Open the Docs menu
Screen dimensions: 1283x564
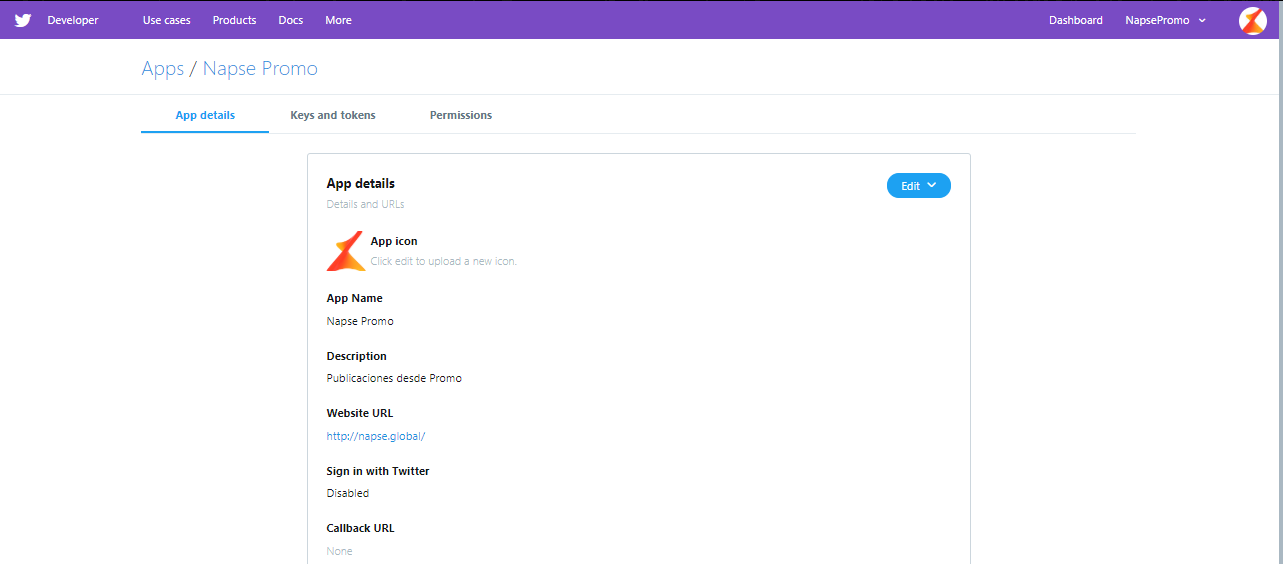click(291, 20)
